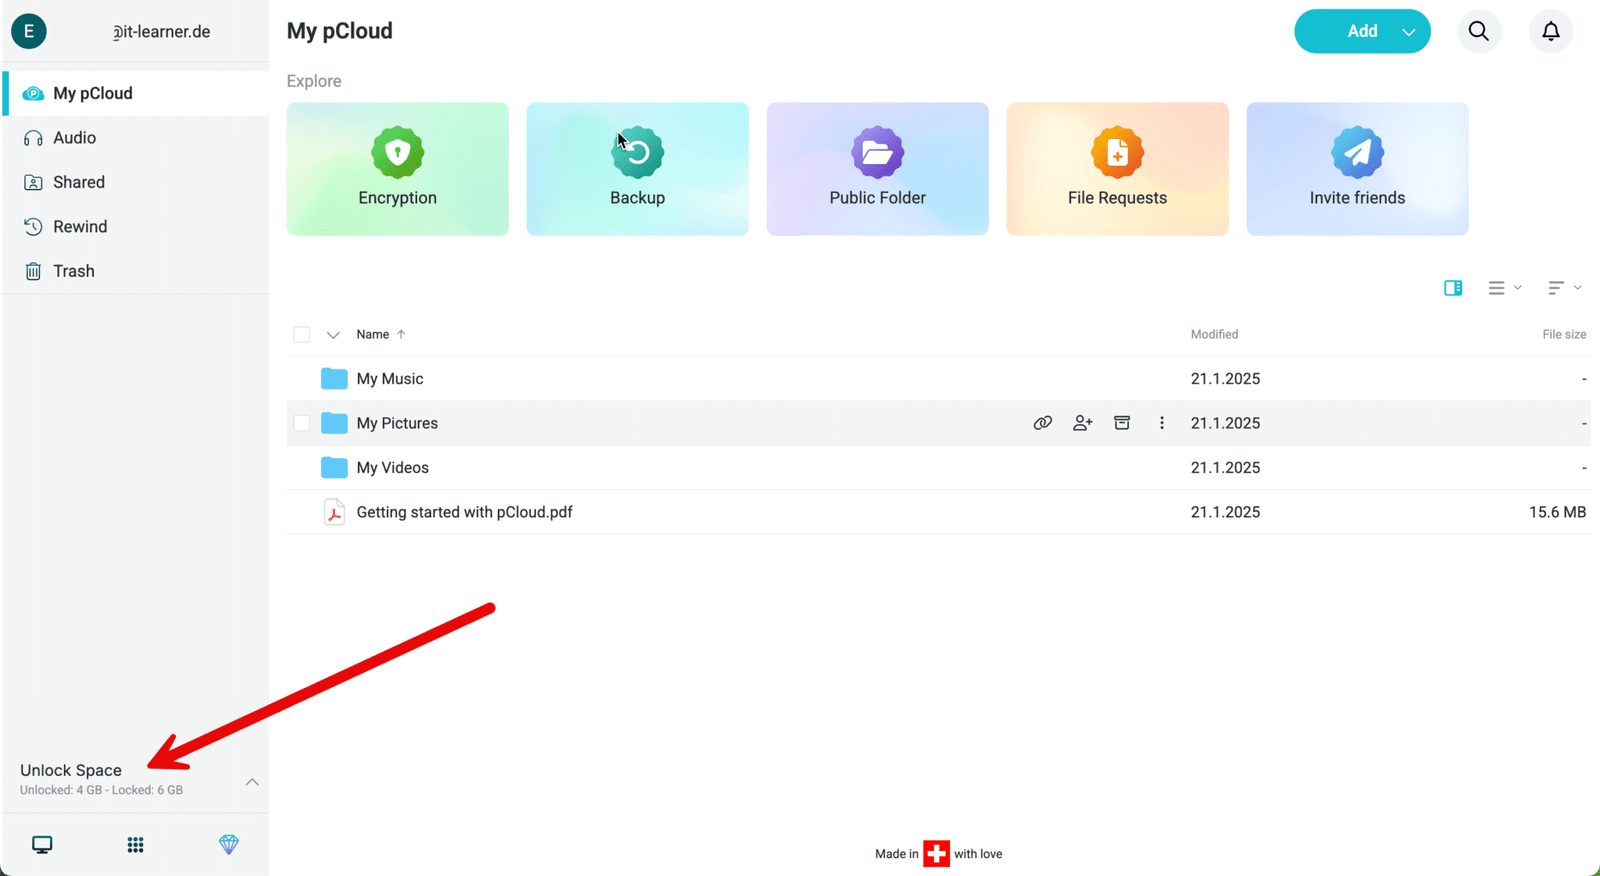Viewport: 1600px width, 876px height.
Task: Click My Music modified date 21.1.2025
Action: coord(1225,379)
